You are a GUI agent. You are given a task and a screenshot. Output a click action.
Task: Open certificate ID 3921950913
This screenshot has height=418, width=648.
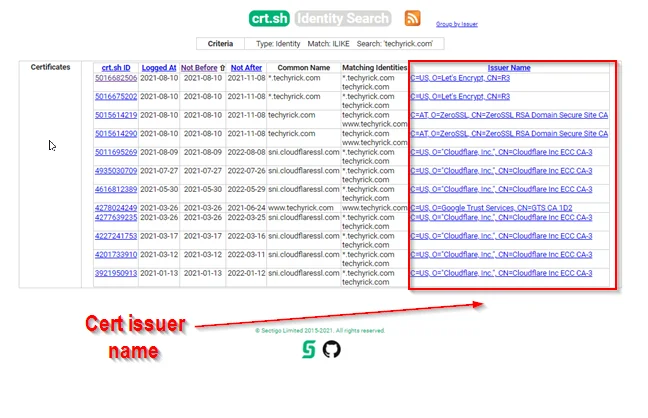tap(116, 274)
